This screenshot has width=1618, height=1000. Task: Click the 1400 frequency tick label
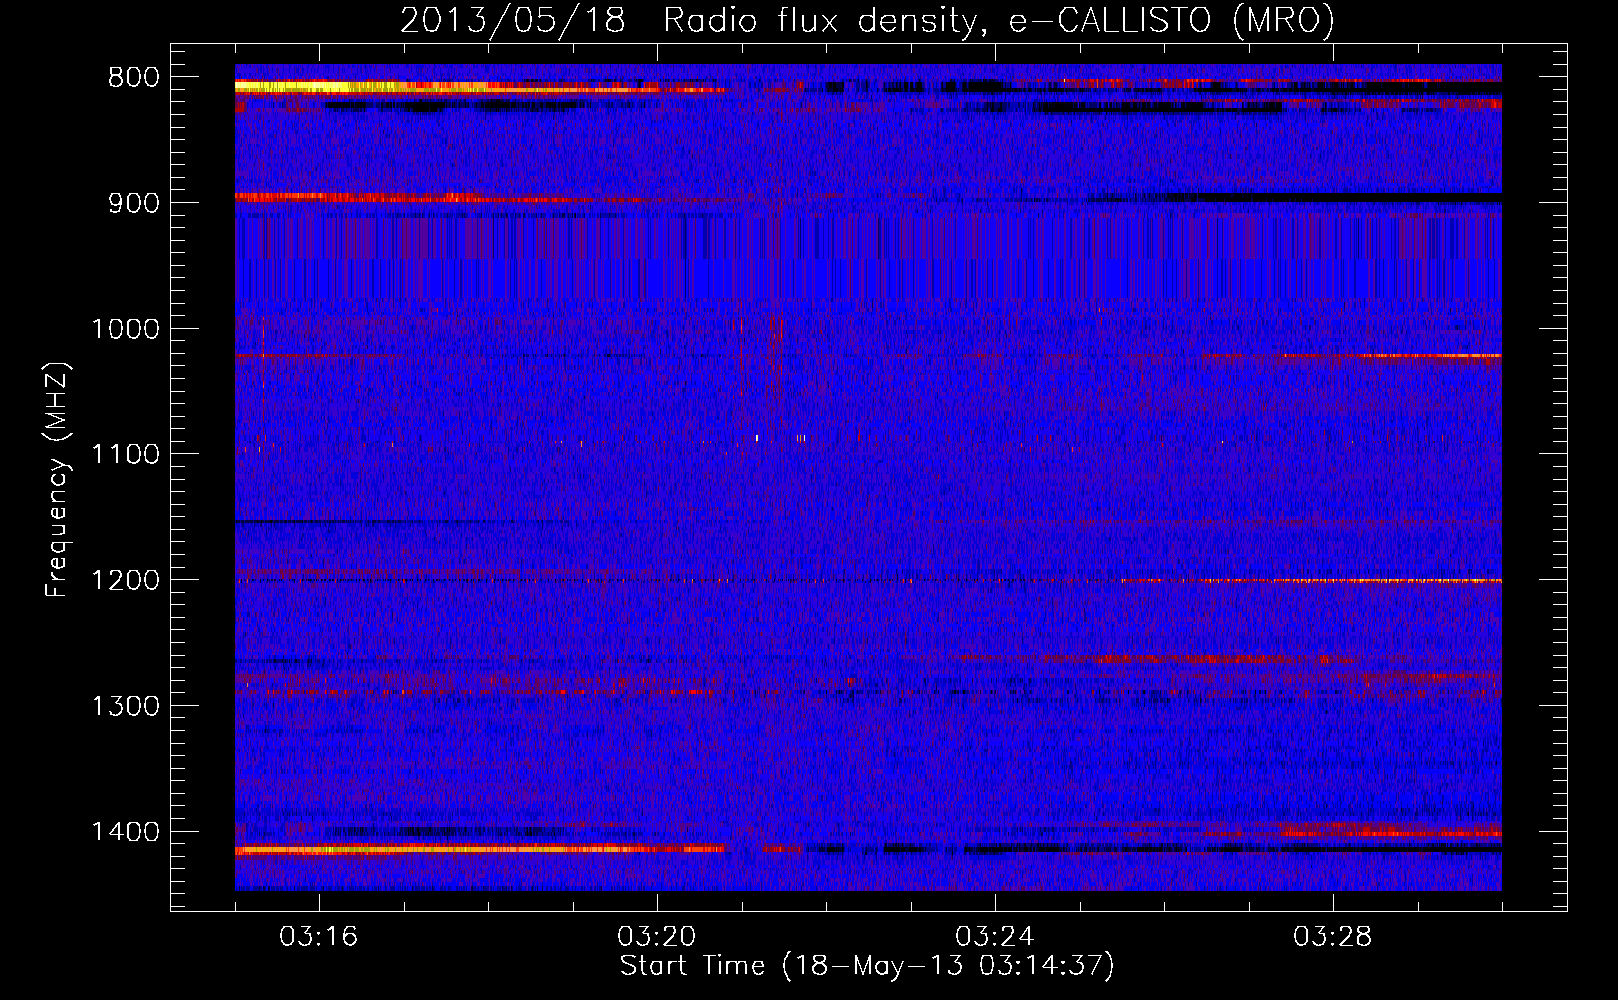(125, 832)
